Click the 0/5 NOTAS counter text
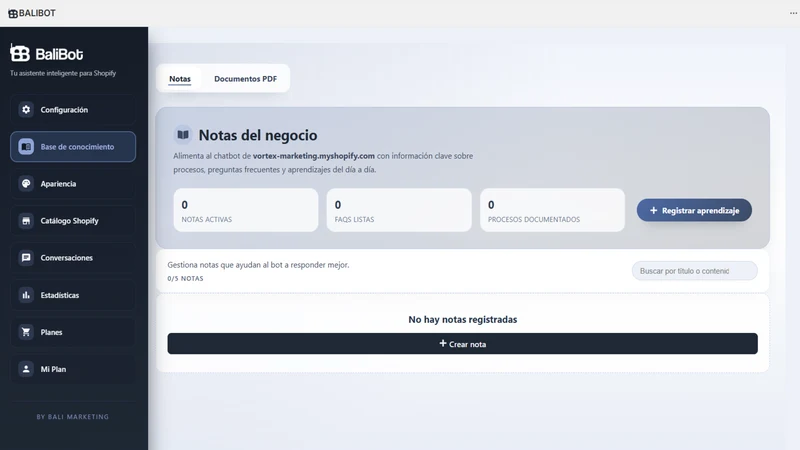Image resolution: width=800 pixels, height=450 pixels. 185,279
